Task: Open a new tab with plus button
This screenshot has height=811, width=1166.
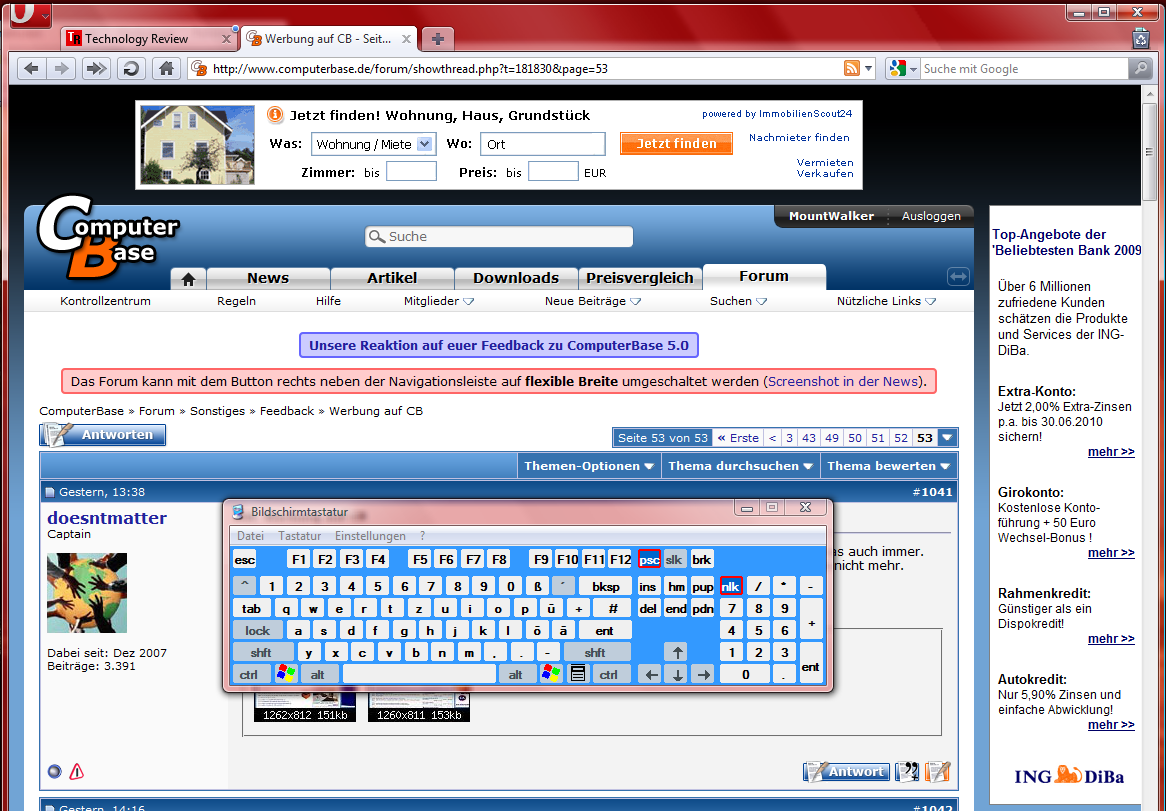Action: tap(437, 39)
